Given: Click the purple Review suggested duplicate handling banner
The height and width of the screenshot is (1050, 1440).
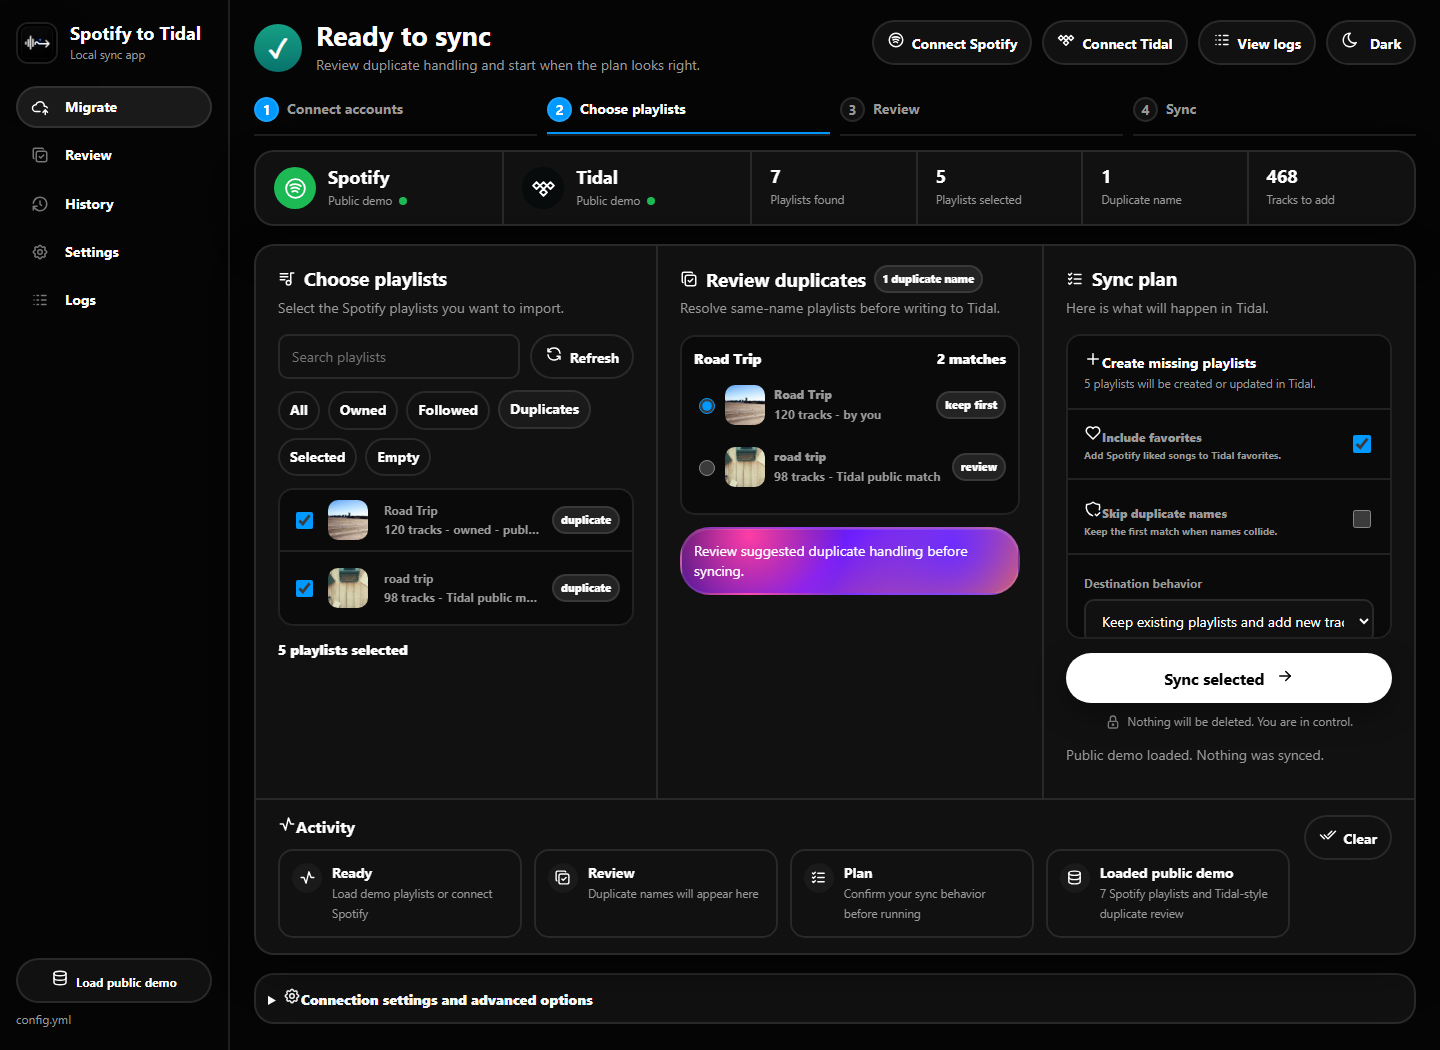Looking at the screenshot, I should [x=850, y=561].
